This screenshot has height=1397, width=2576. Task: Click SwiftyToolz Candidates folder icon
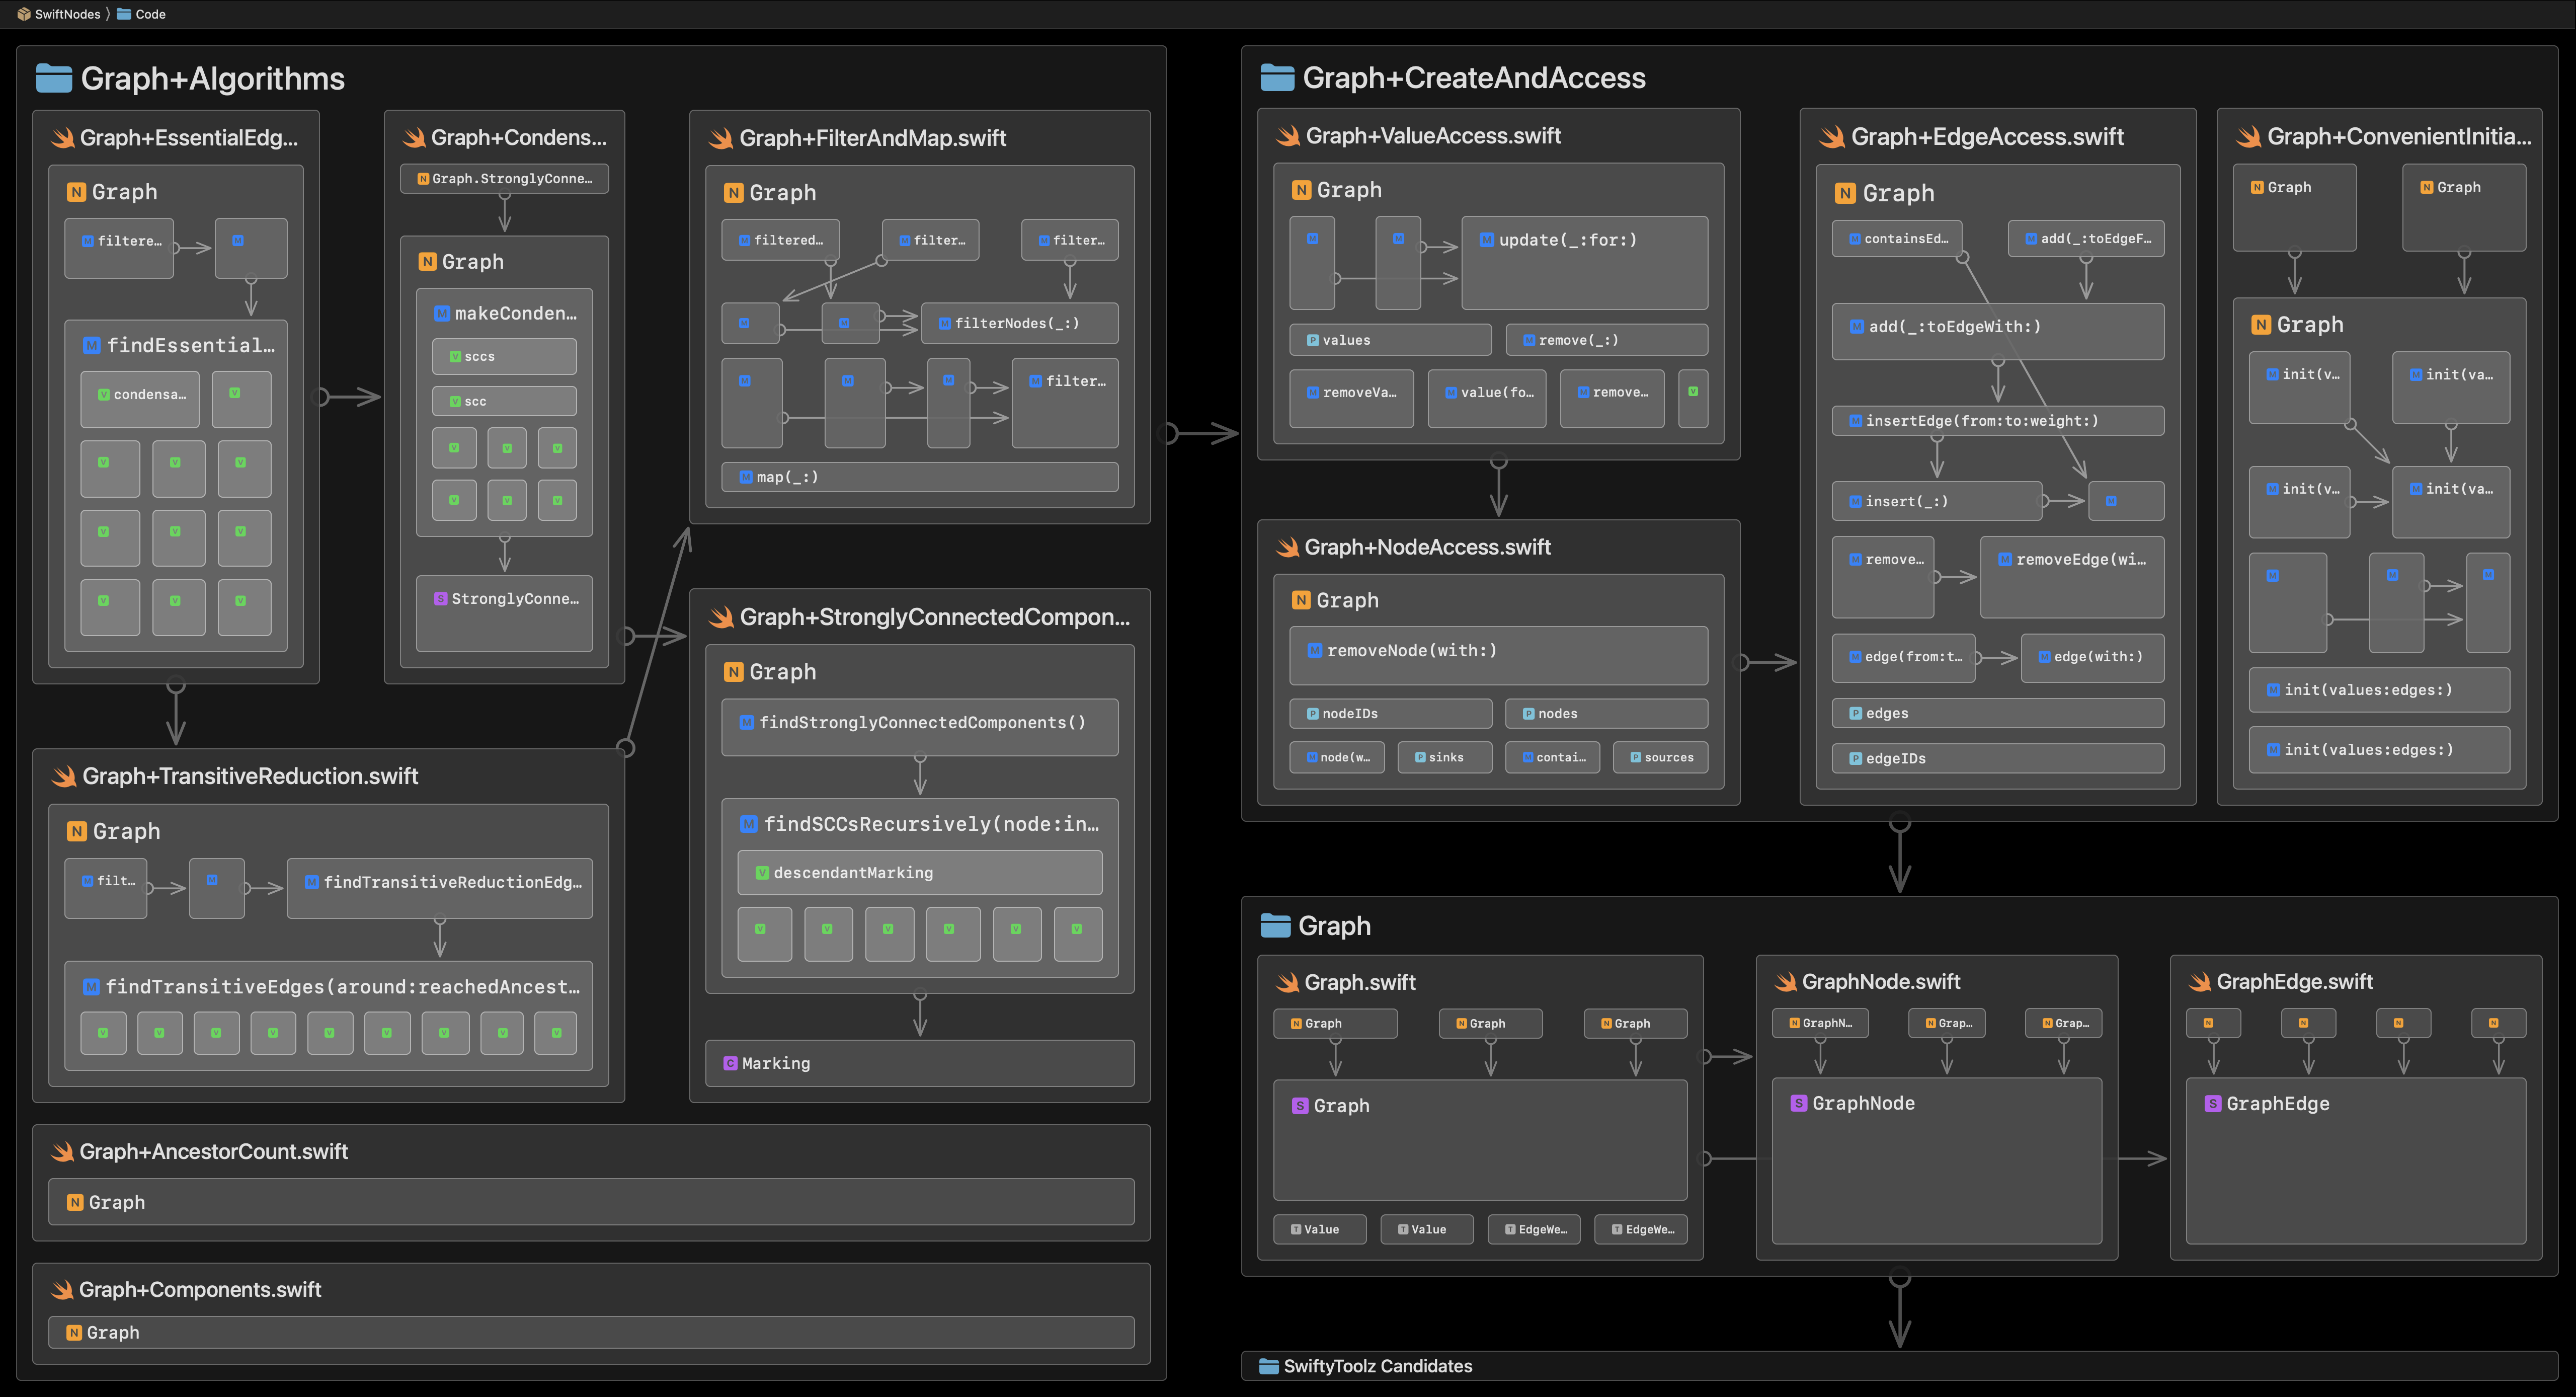tap(1268, 1366)
